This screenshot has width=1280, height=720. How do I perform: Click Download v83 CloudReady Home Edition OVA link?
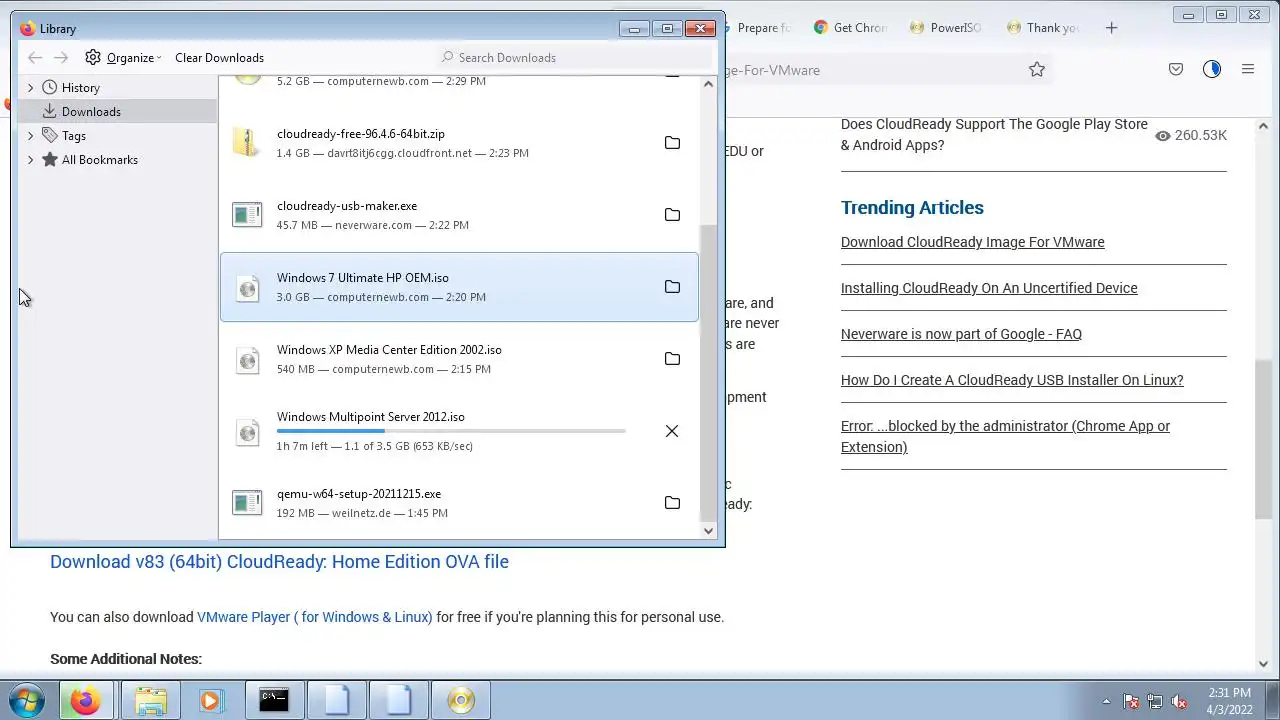[279, 562]
